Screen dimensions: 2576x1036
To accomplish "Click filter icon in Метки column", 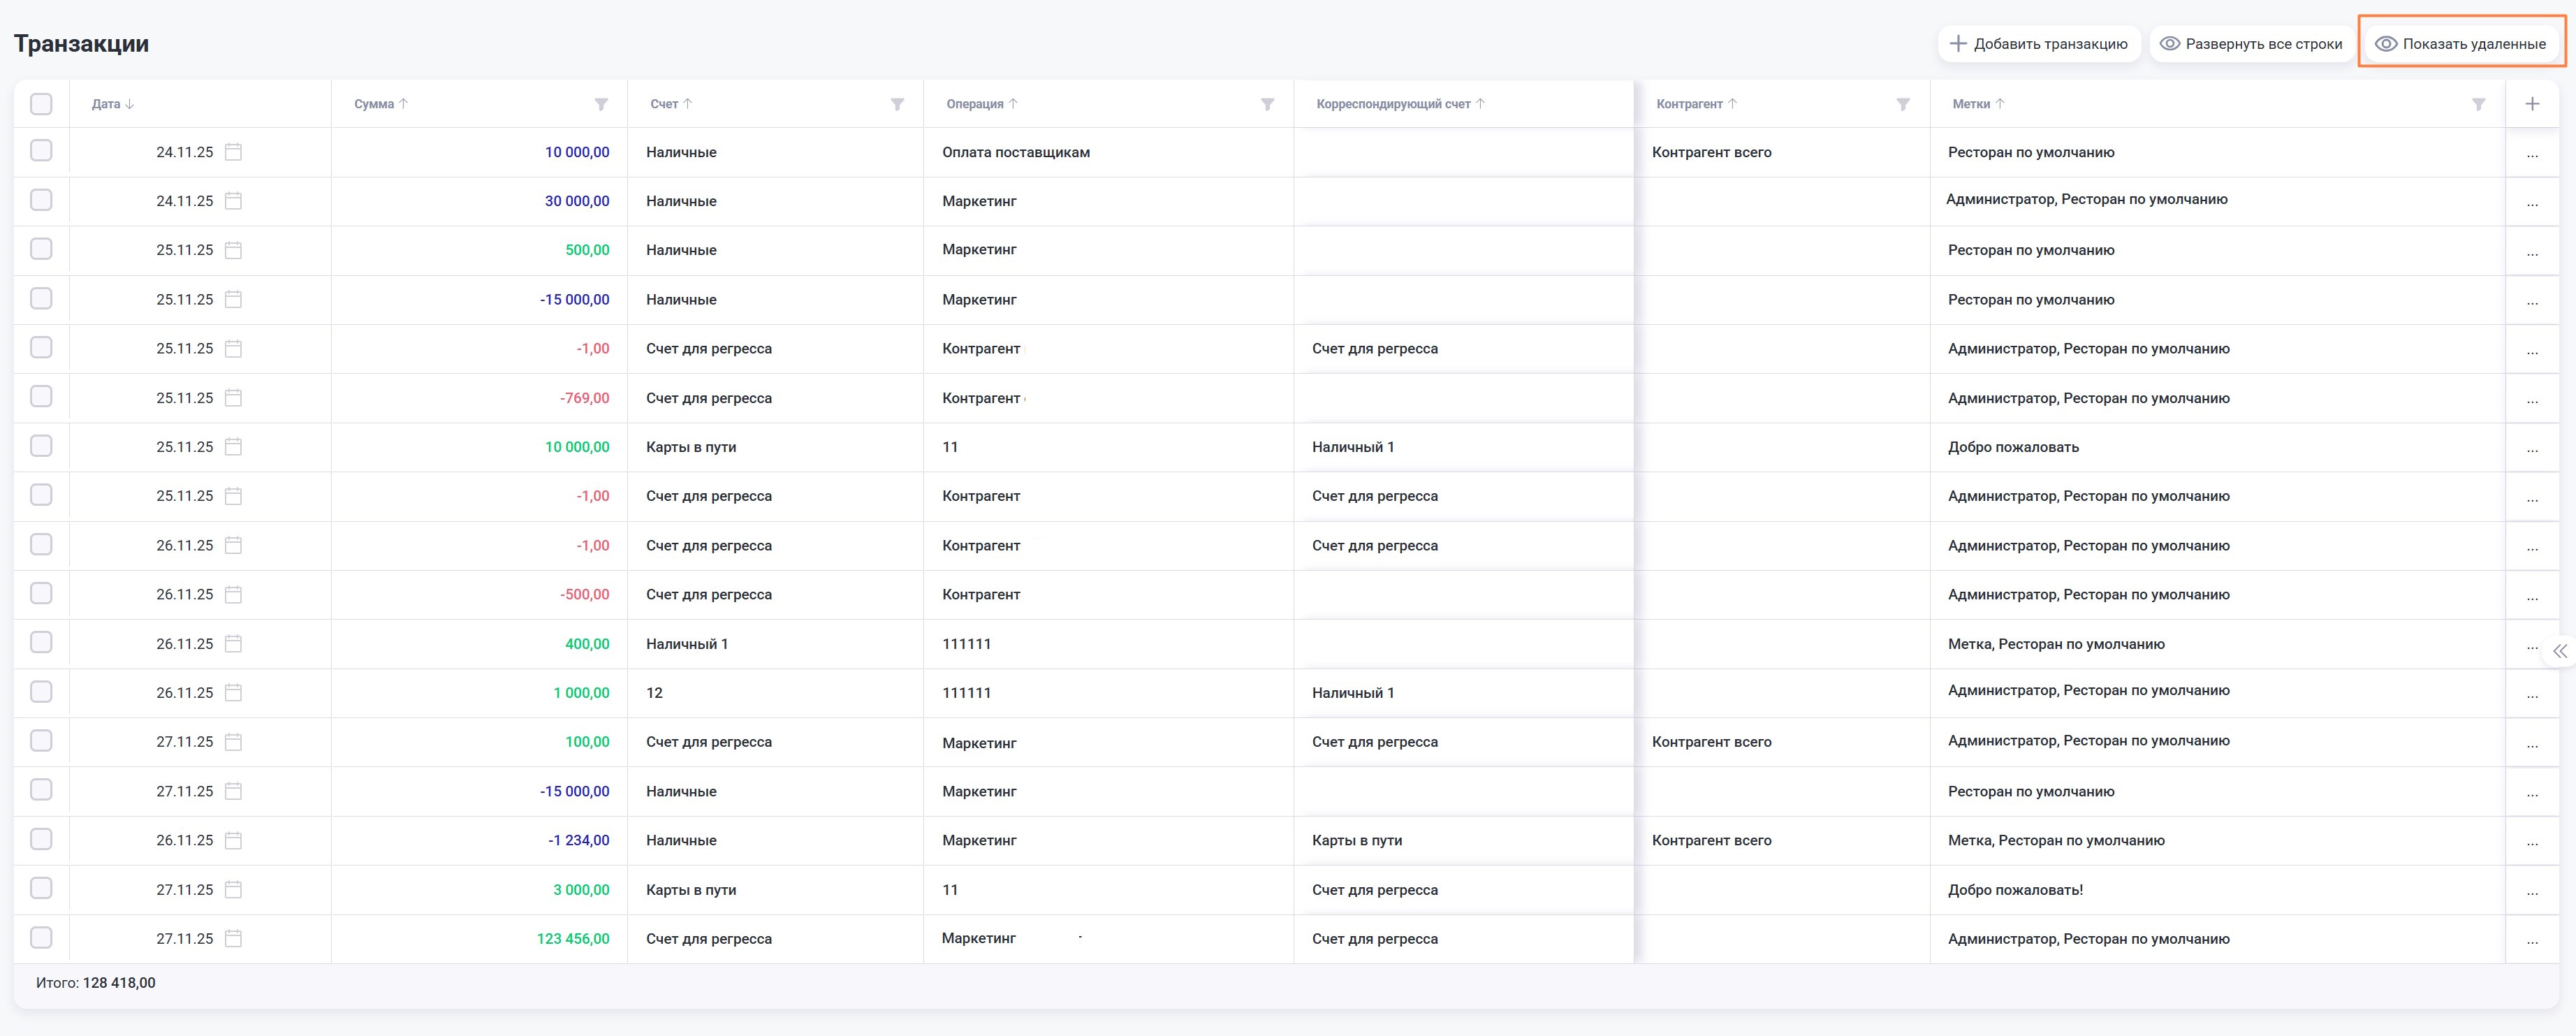I will click(2478, 104).
